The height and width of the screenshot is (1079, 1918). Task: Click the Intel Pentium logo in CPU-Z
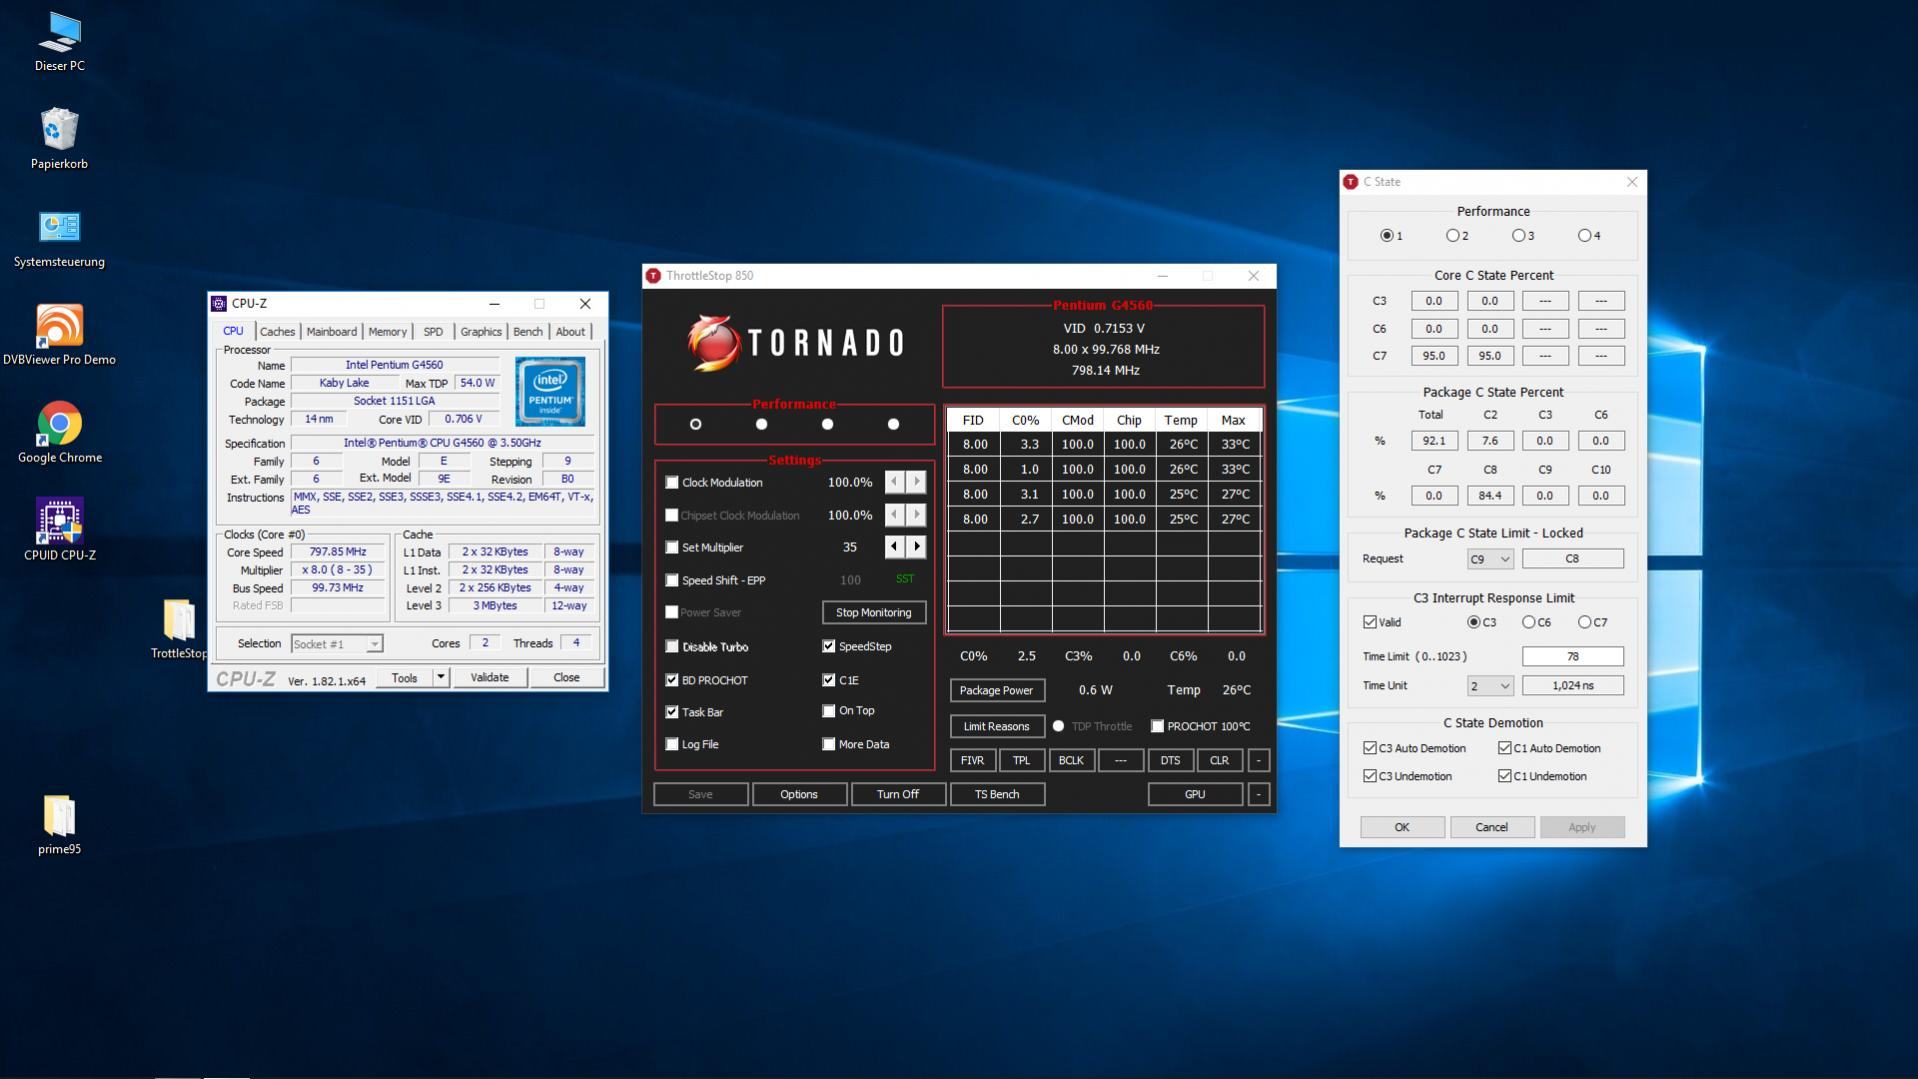click(x=550, y=391)
